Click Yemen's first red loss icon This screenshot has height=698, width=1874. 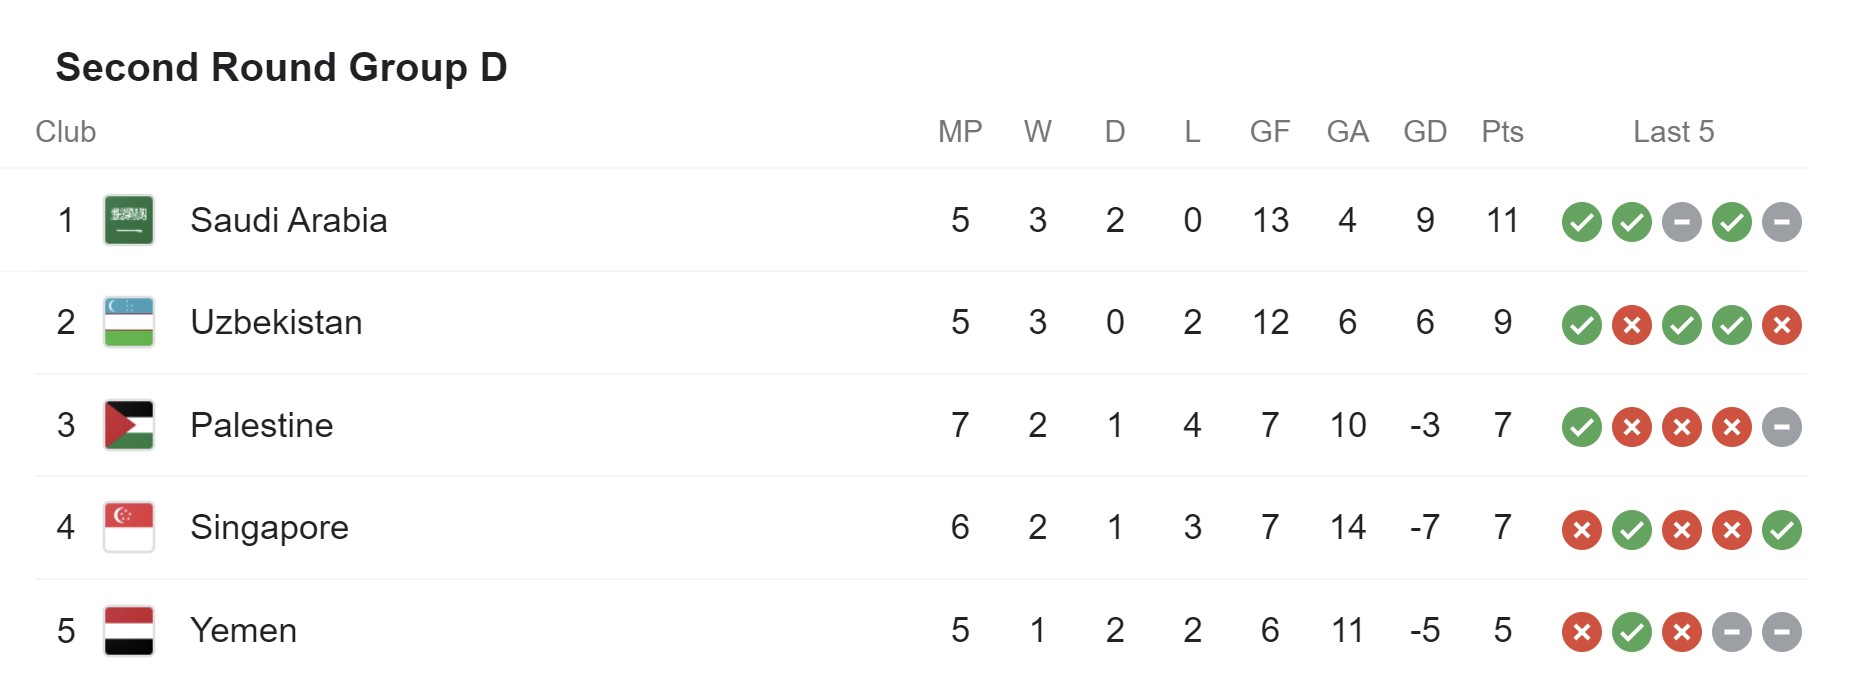coord(1582,632)
